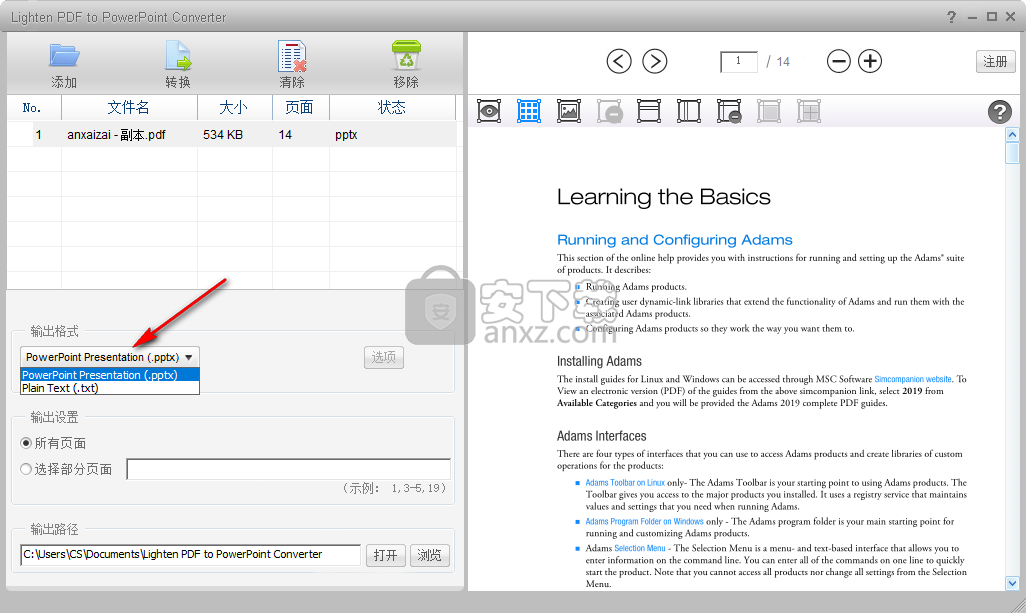Open Adams Program Folder on Windows link

tap(645, 521)
